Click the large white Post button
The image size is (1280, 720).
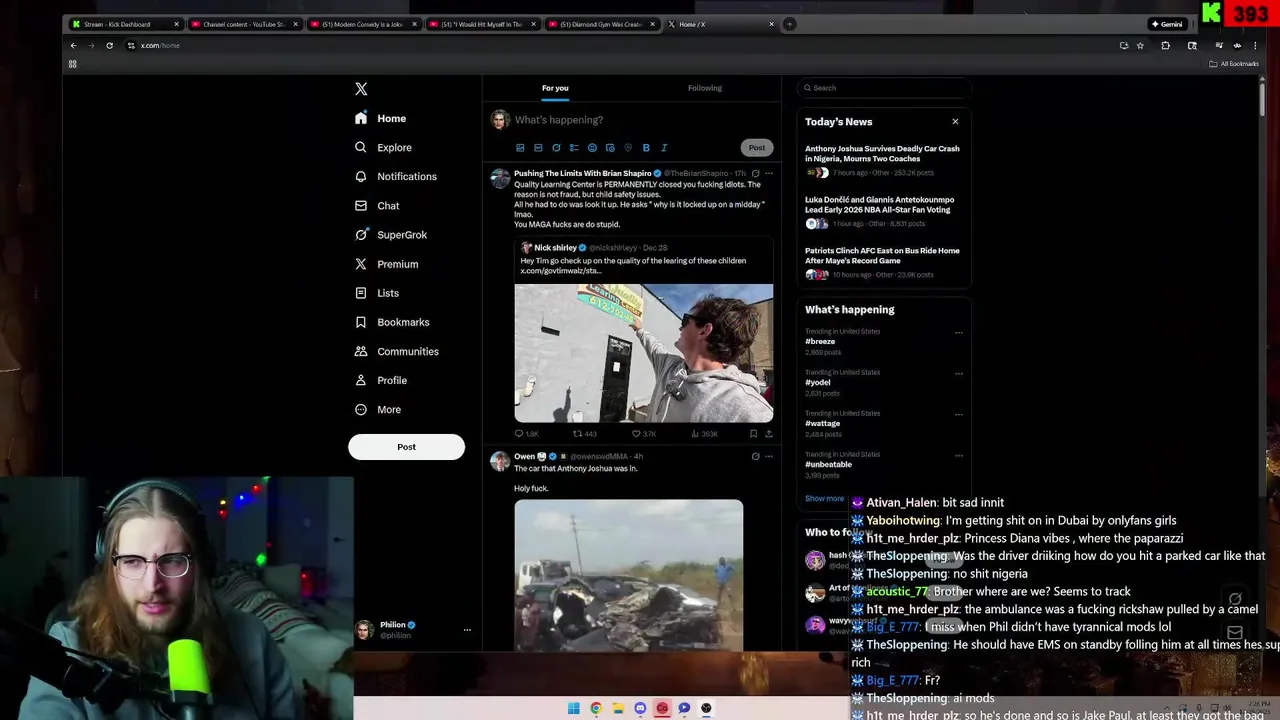406,447
